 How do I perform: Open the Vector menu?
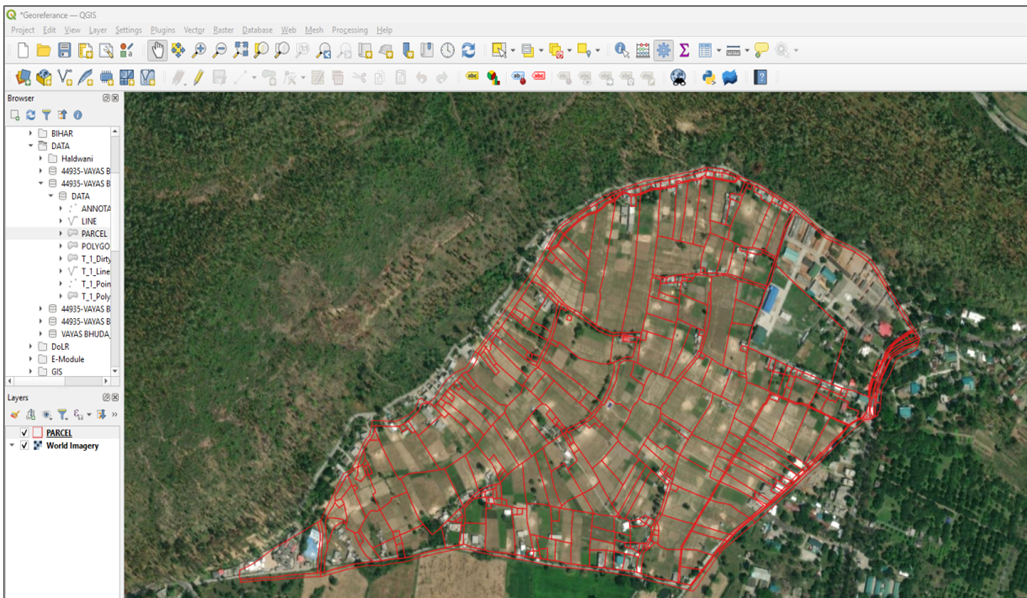click(193, 30)
